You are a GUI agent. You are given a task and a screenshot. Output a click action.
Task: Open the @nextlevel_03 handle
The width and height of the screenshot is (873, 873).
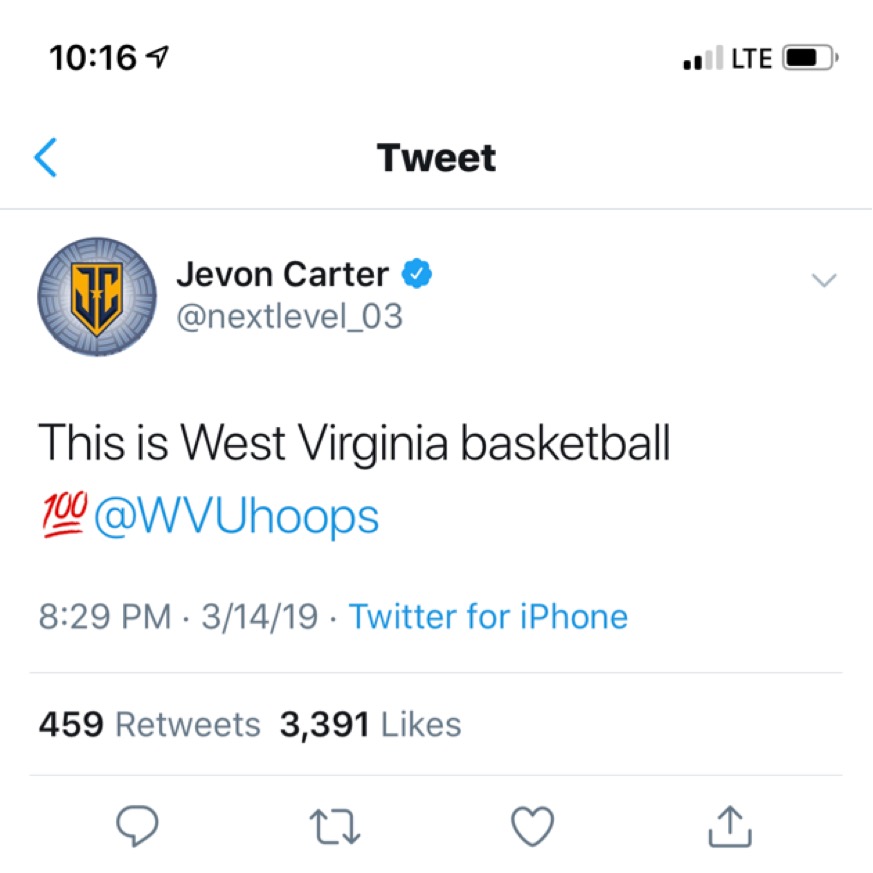[290, 316]
